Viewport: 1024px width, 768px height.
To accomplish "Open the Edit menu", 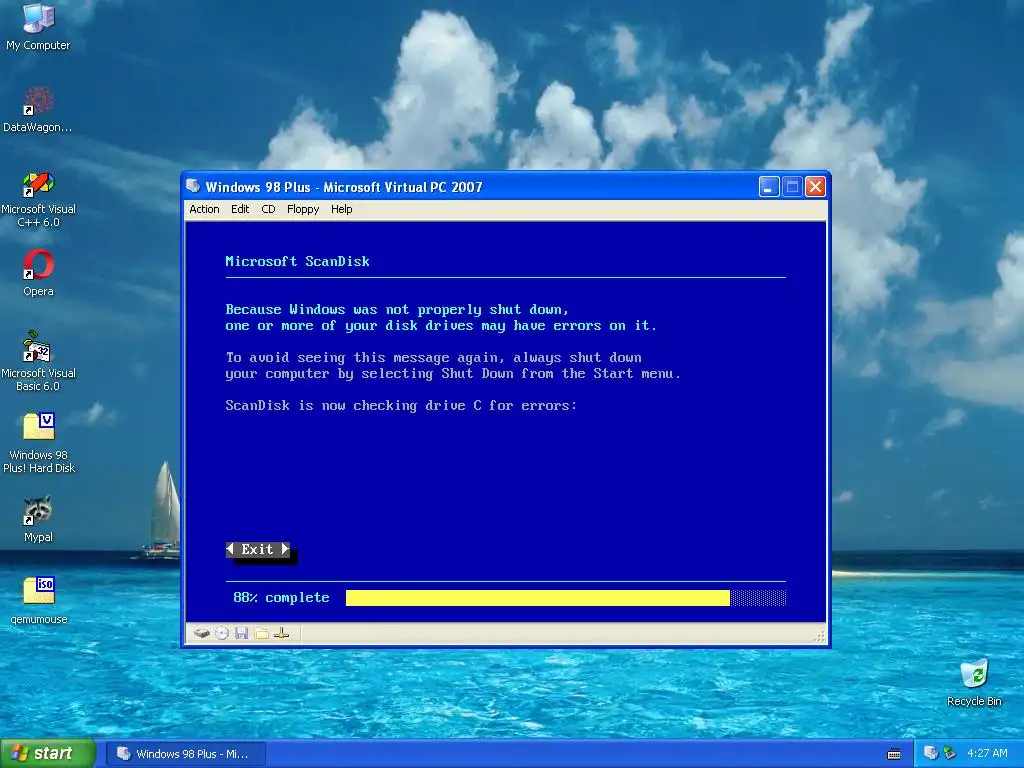I will (x=240, y=209).
